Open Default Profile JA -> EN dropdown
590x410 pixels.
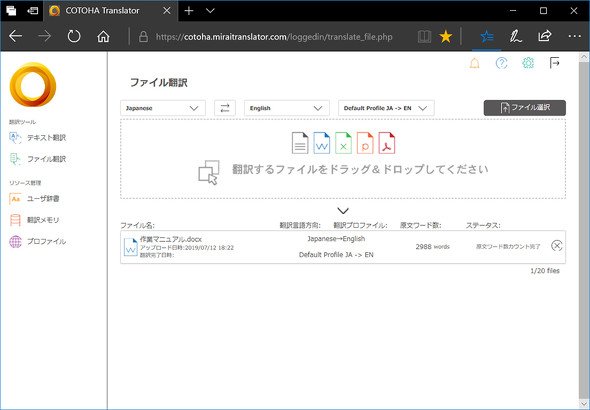pos(386,108)
